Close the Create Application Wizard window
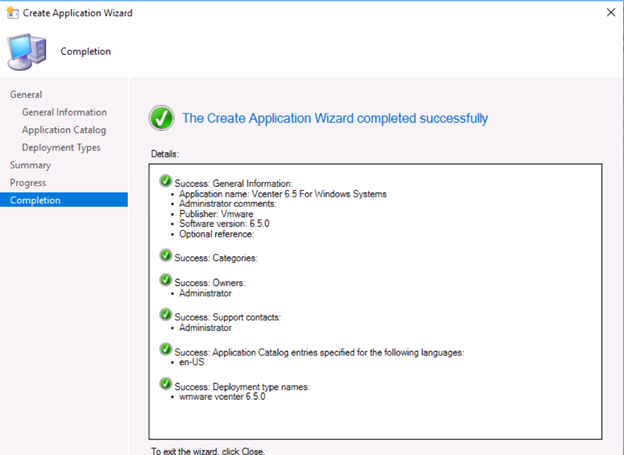The image size is (624, 455). point(611,13)
